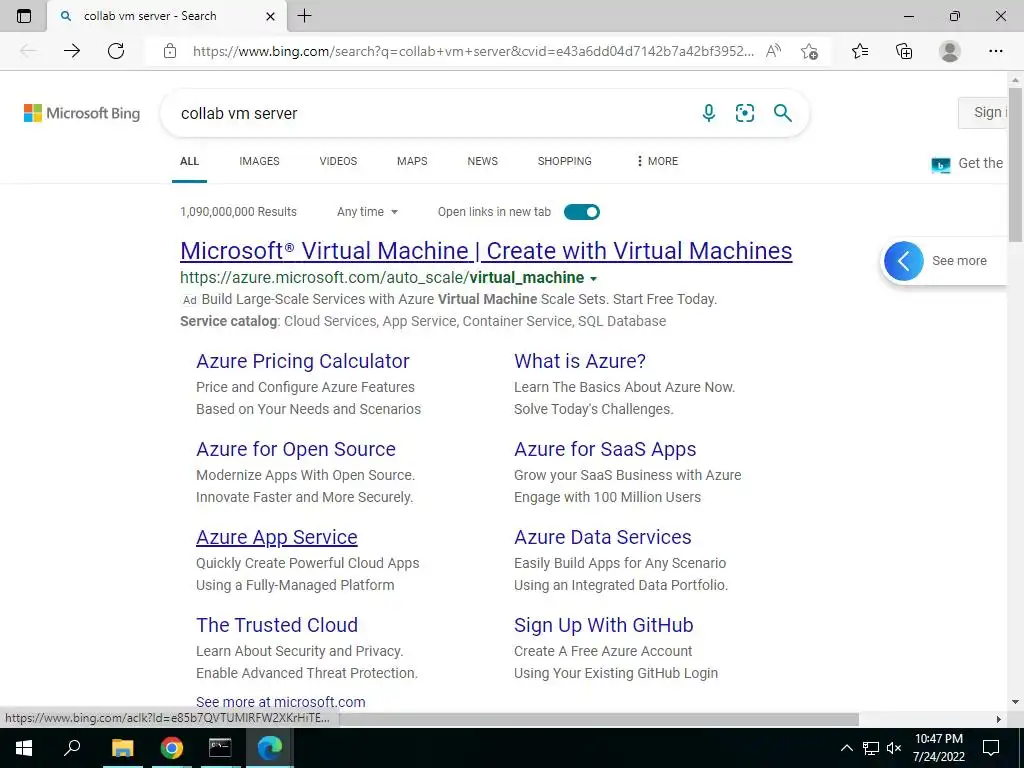Add this page to favorites
This screenshot has width=1024, height=768.
(x=810, y=52)
